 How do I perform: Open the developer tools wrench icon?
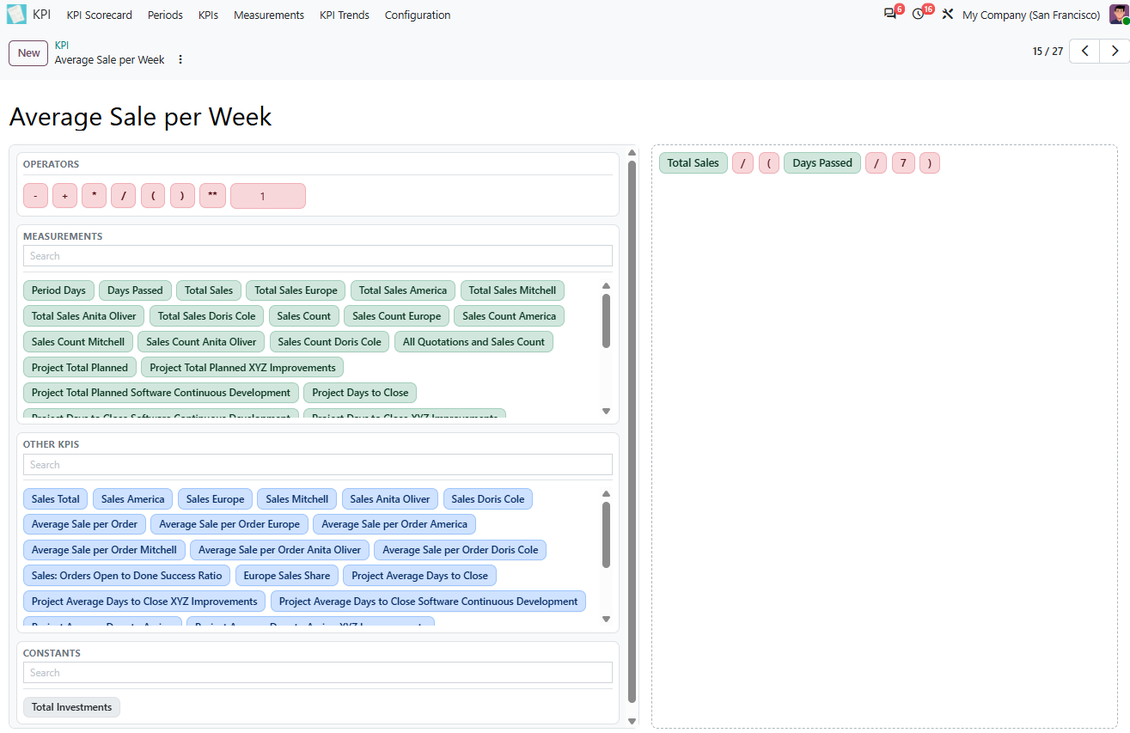pos(948,14)
